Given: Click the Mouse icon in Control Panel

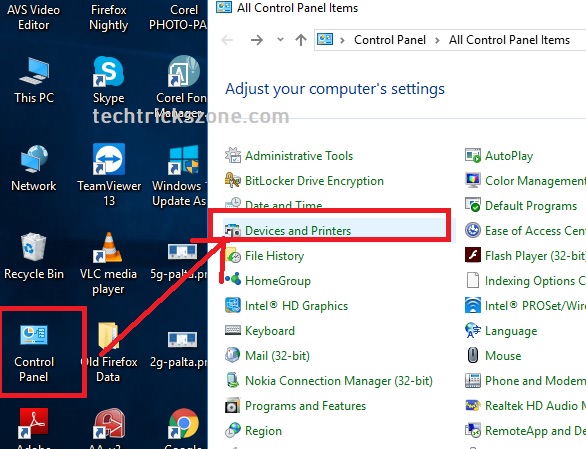Looking at the screenshot, I should click(x=473, y=355).
